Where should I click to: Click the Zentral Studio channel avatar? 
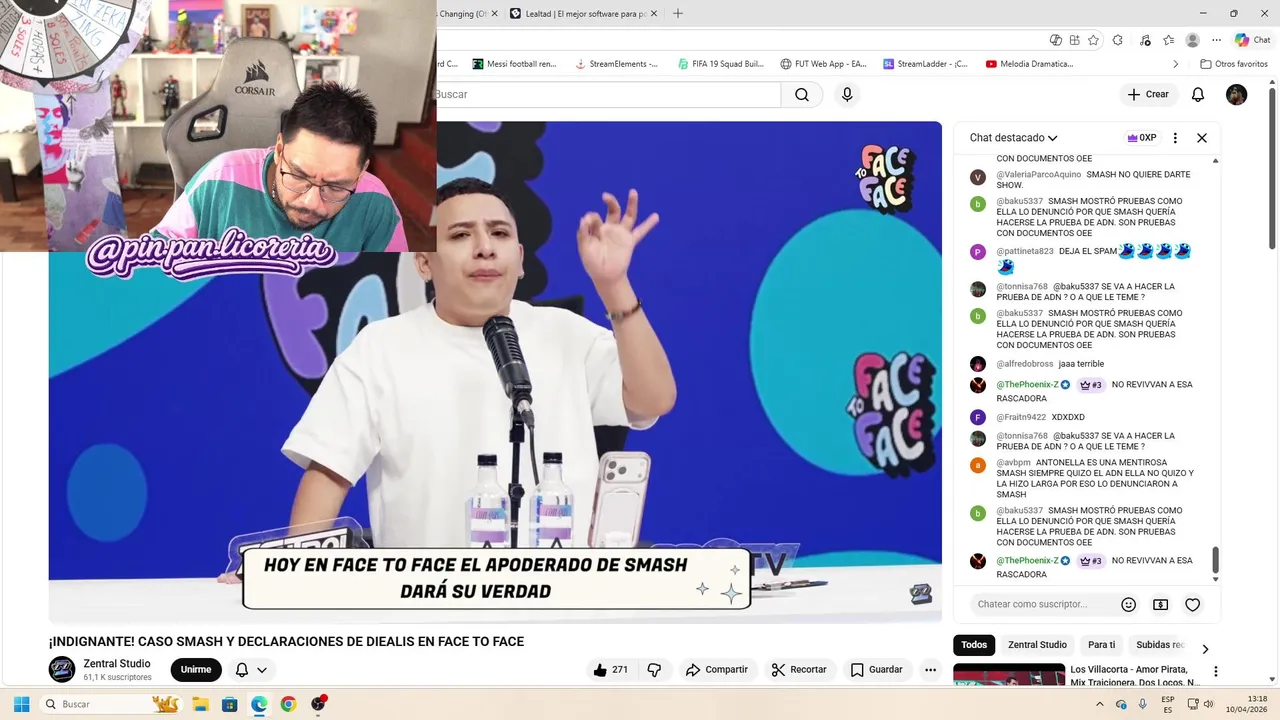62,669
